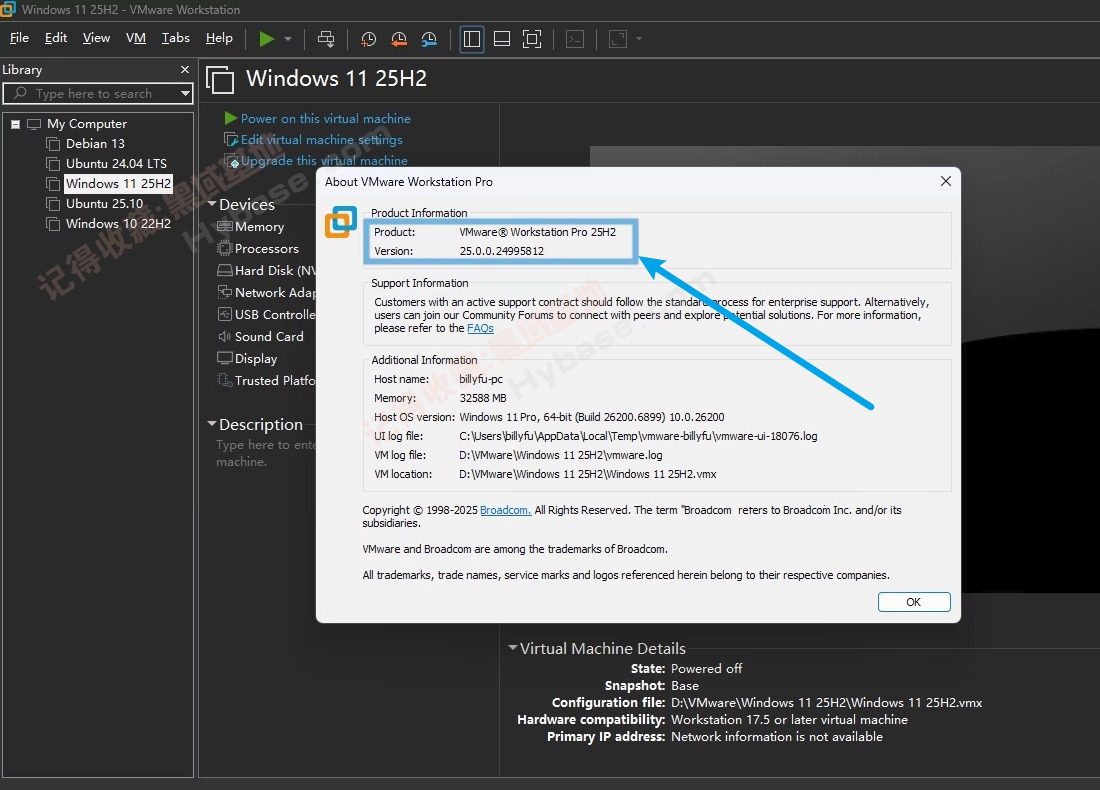Click the green Power On play button
The width and height of the screenshot is (1100, 790).
coord(266,39)
